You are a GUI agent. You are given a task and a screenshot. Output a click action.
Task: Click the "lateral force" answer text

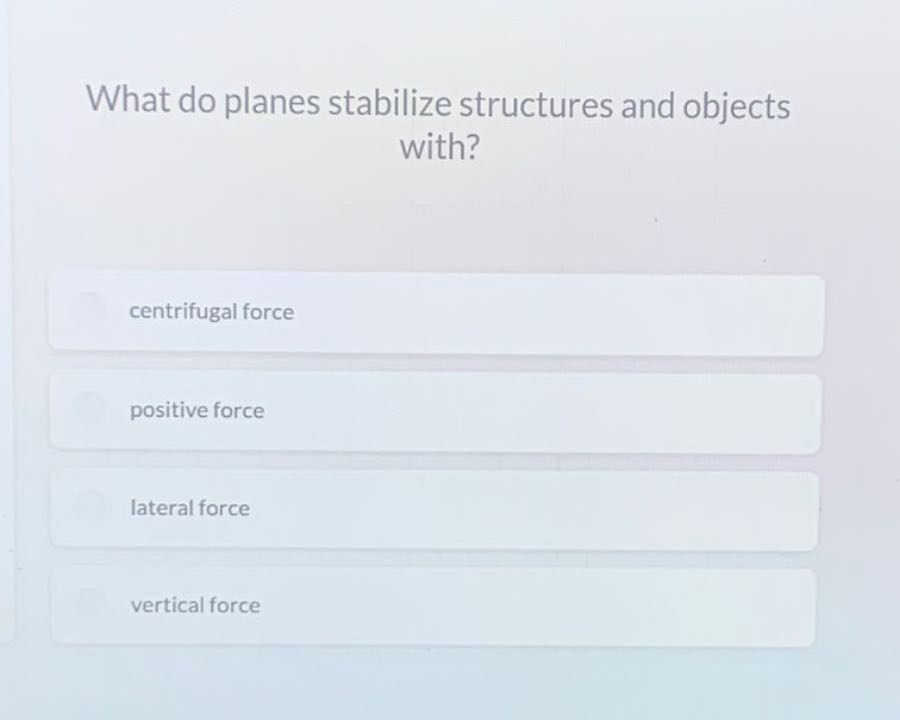[x=189, y=508]
